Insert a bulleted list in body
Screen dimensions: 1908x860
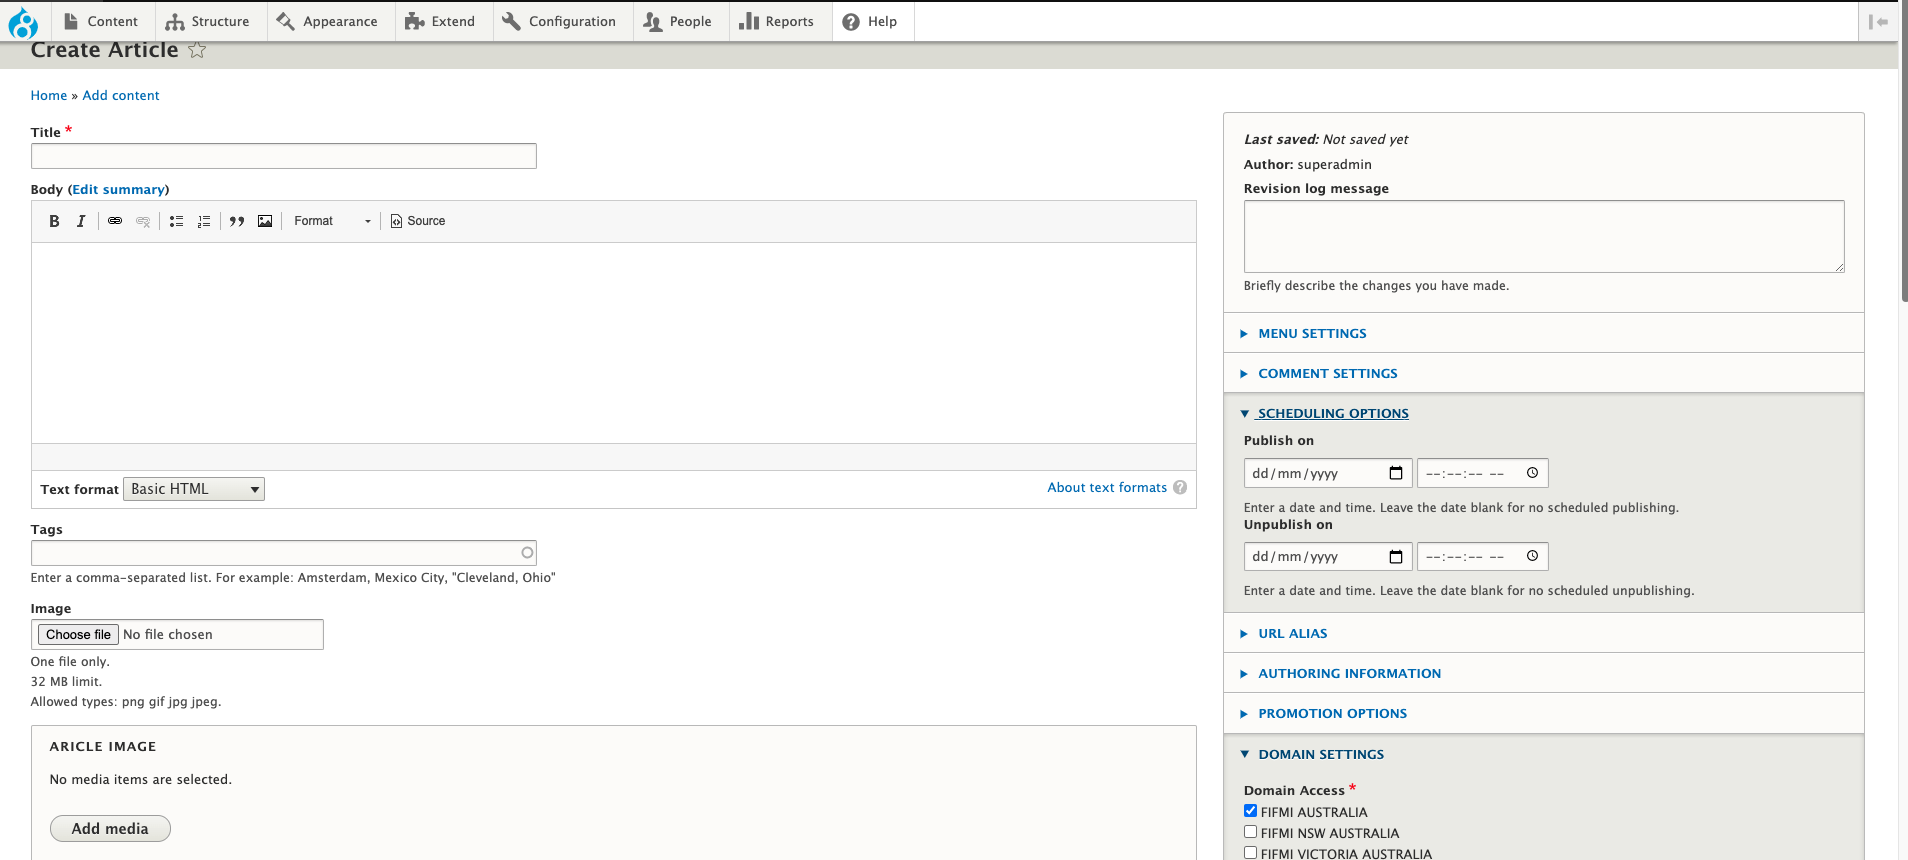click(x=176, y=221)
